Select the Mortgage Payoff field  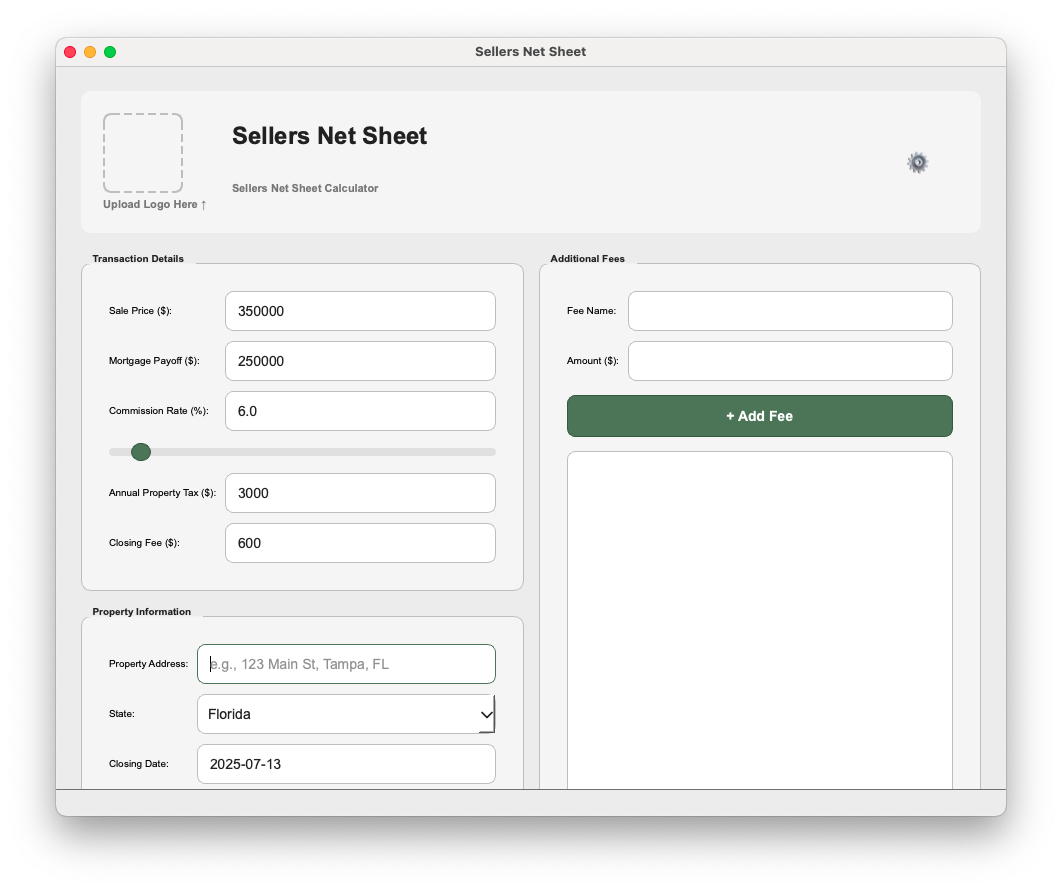[x=360, y=361]
